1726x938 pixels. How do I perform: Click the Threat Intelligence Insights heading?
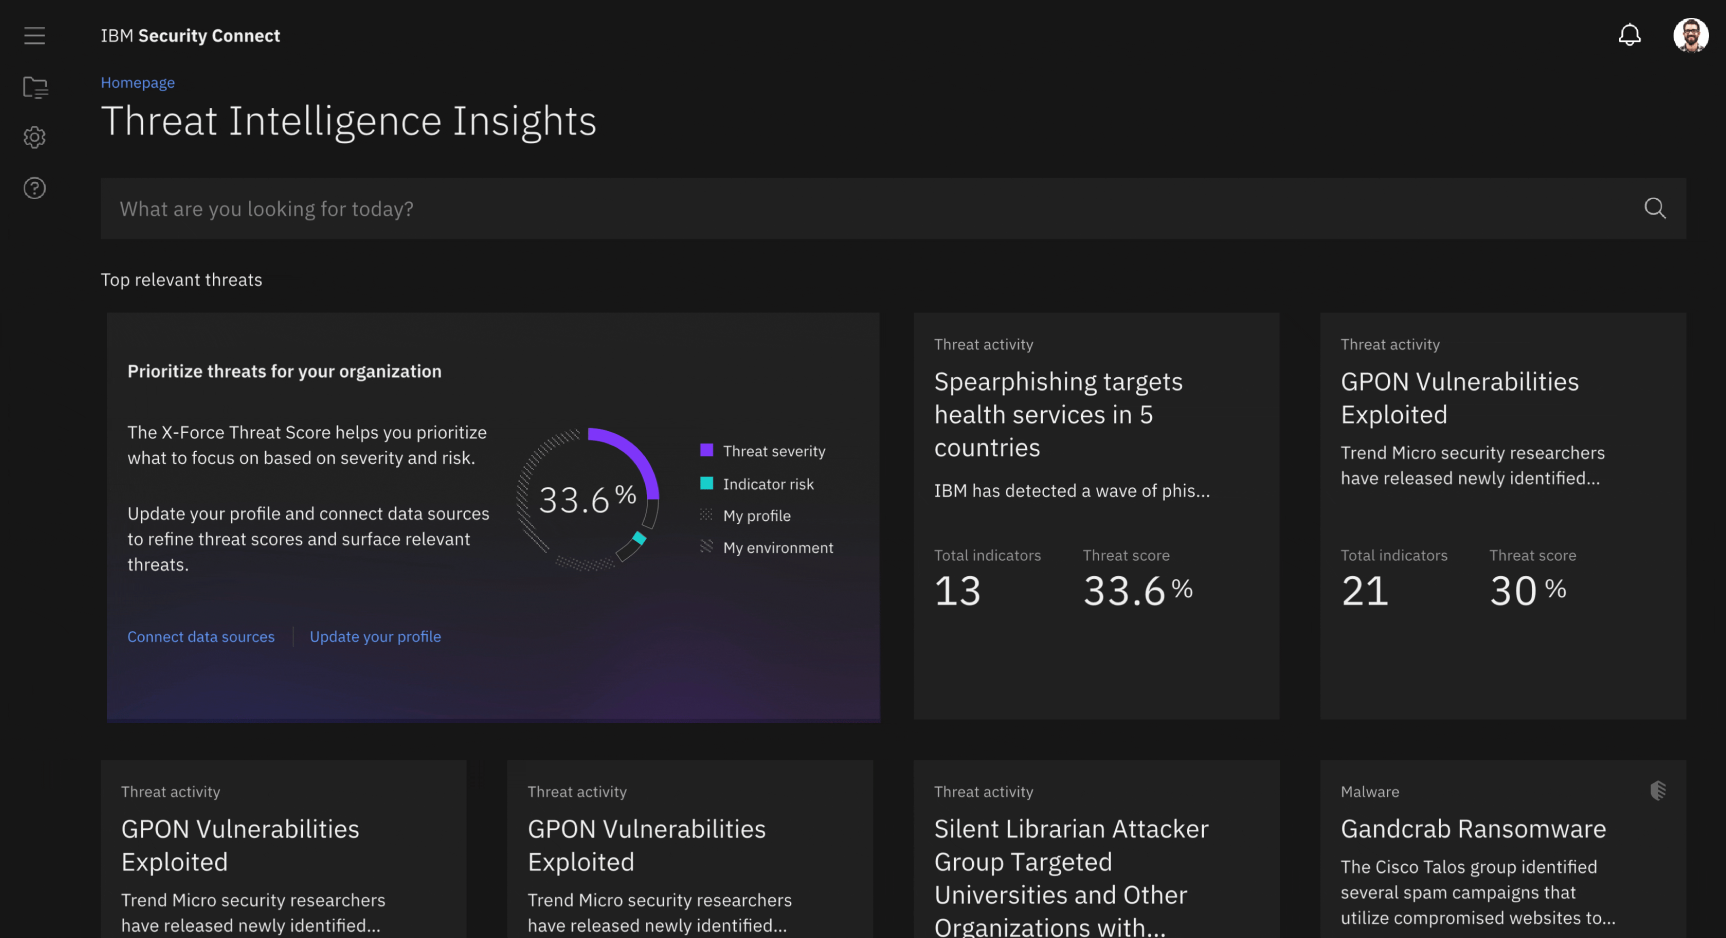tap(349, 122)
